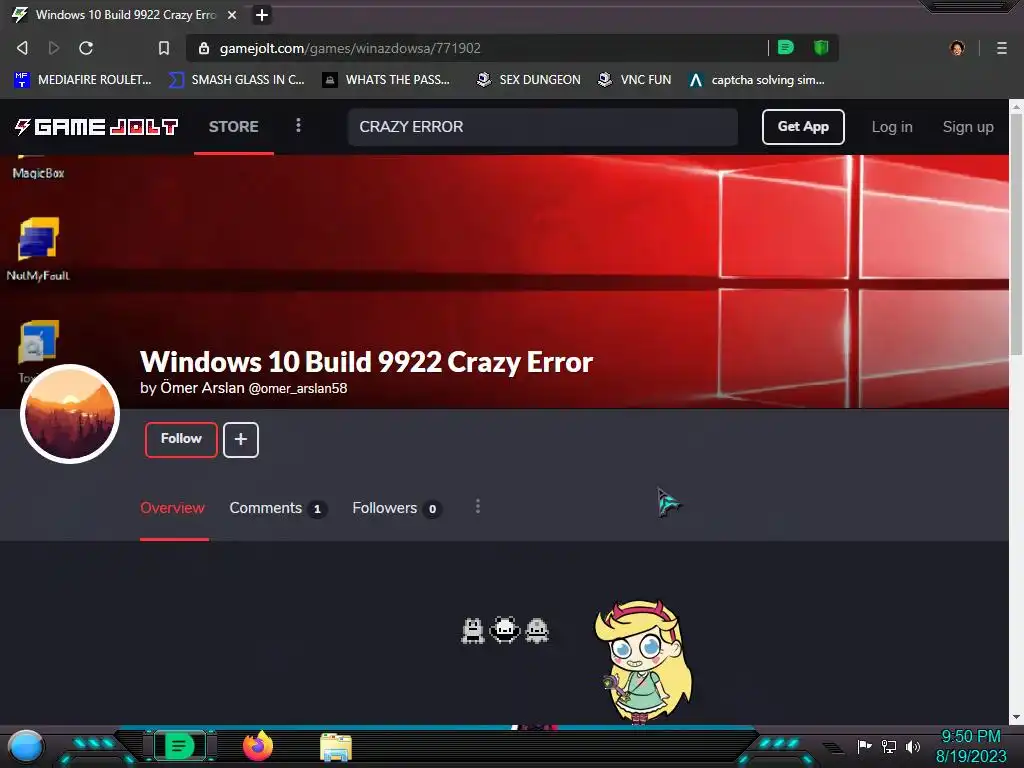This screenshot has height=768, width=1024.
Task: Open MEDIAFIRE ROULET... bookmark
Action: (82, 80)
